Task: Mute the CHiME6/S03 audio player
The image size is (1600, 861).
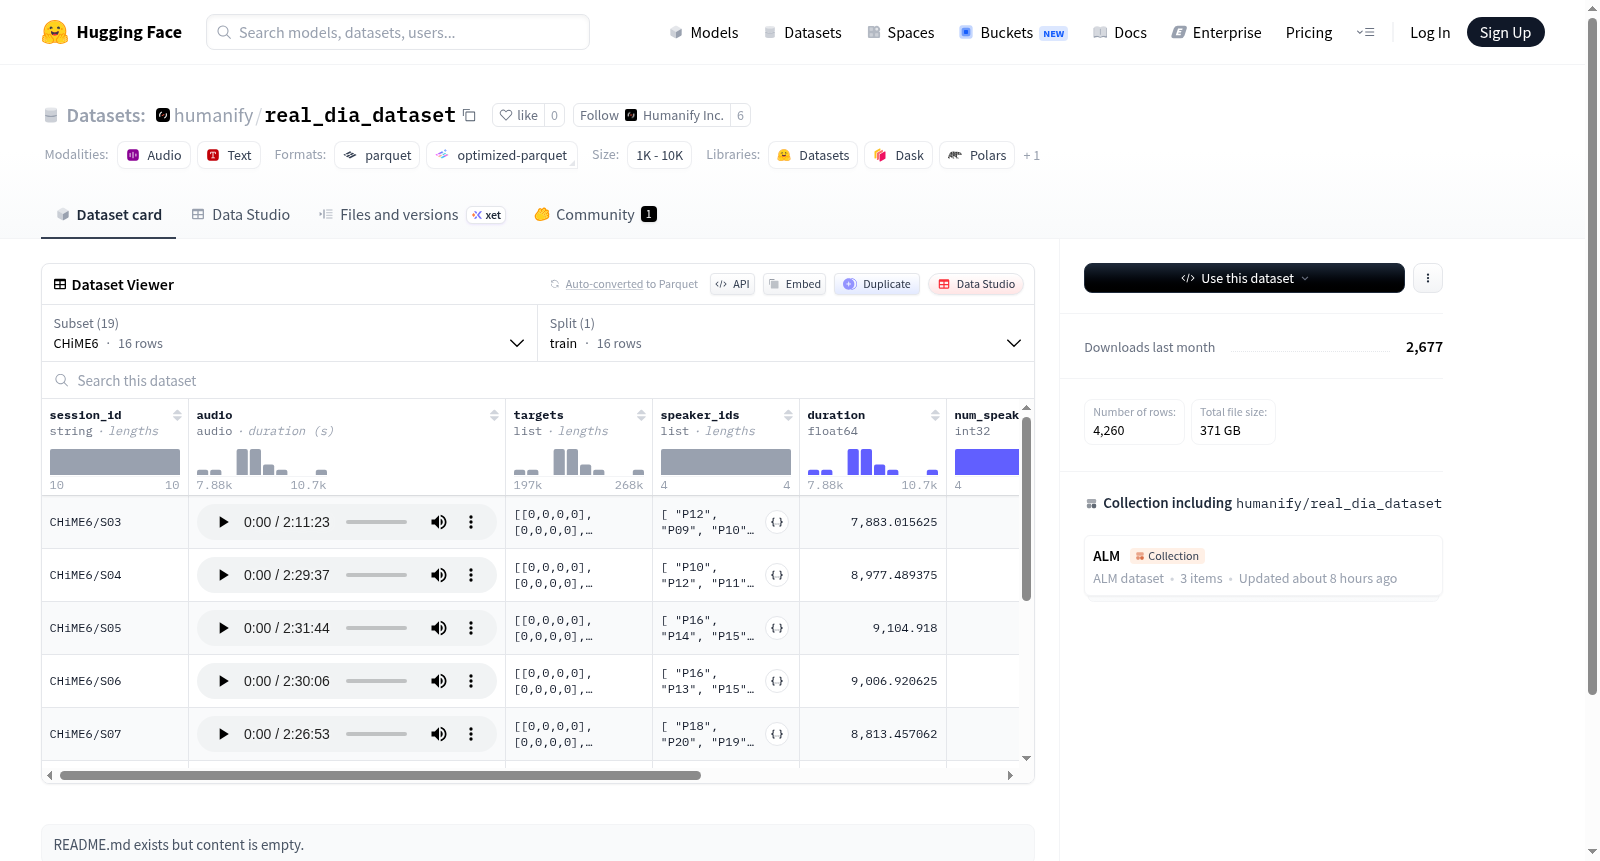Action: (x=439, y=522)
